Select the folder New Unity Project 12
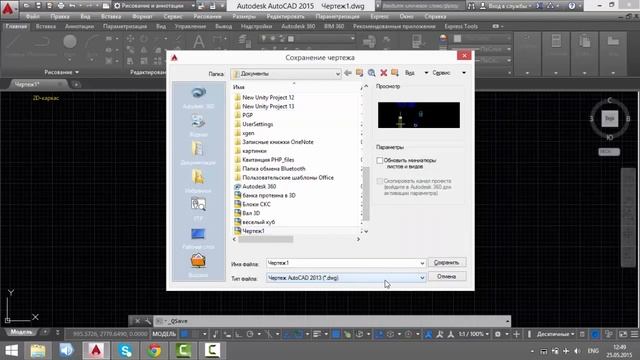 pos(264,98)
